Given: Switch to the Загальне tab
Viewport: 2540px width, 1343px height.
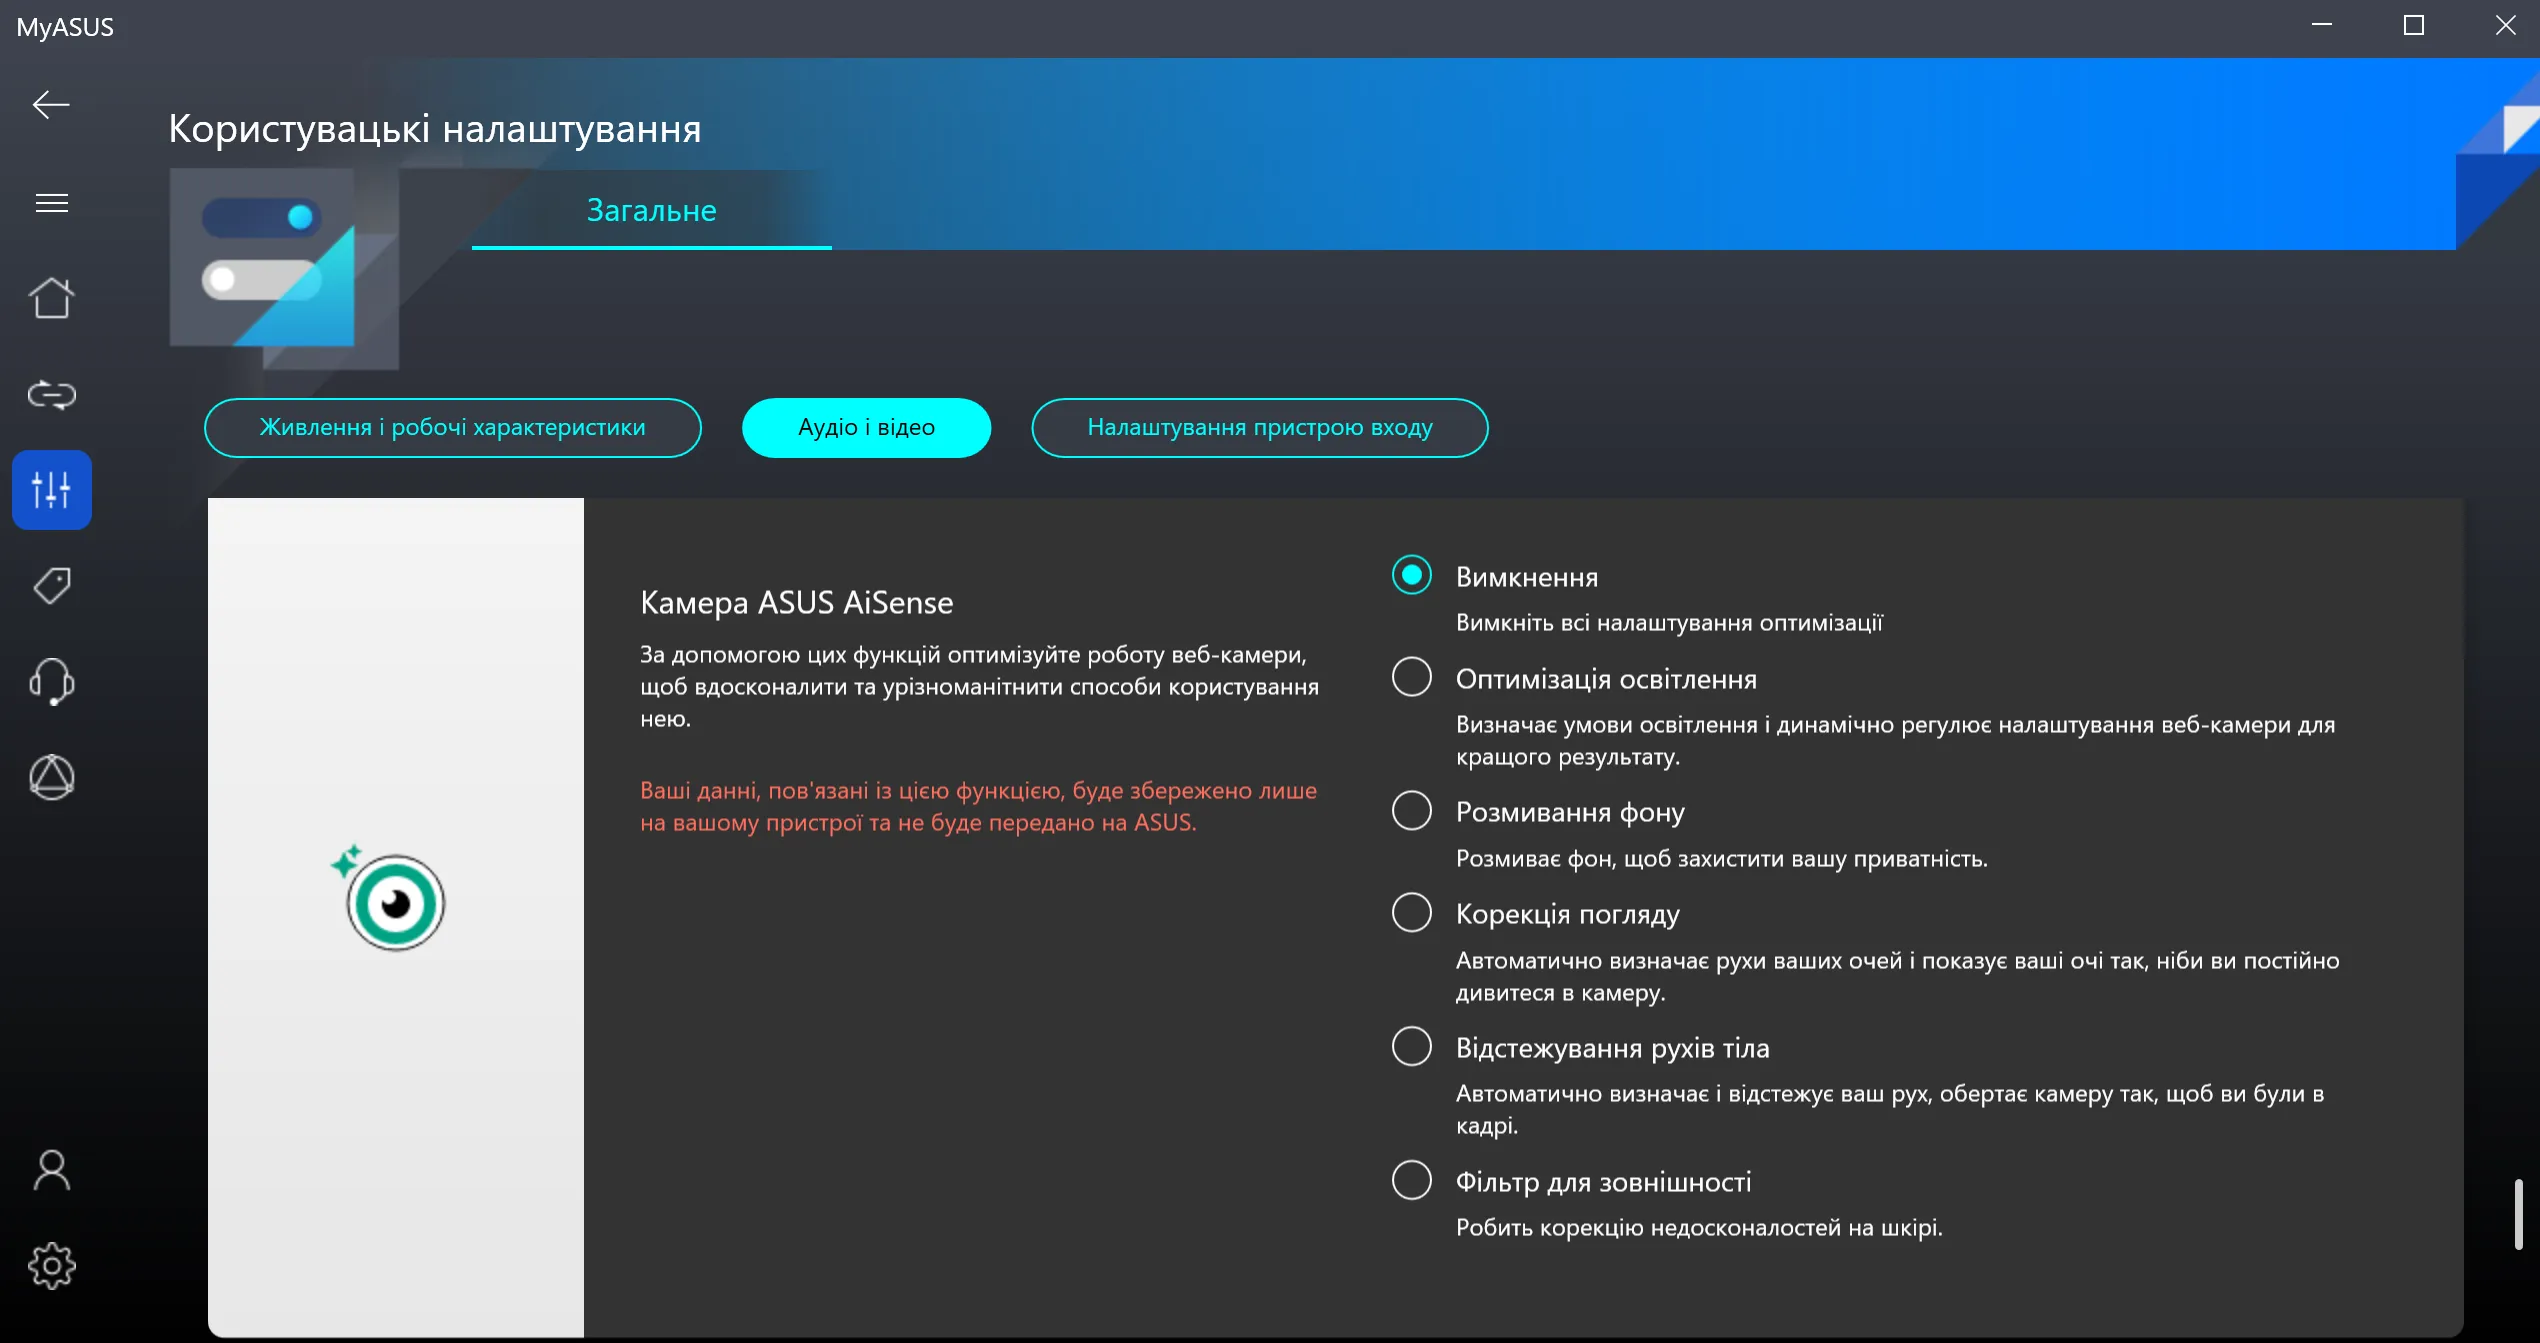Looking at the screenshot, I should [651, 211].
